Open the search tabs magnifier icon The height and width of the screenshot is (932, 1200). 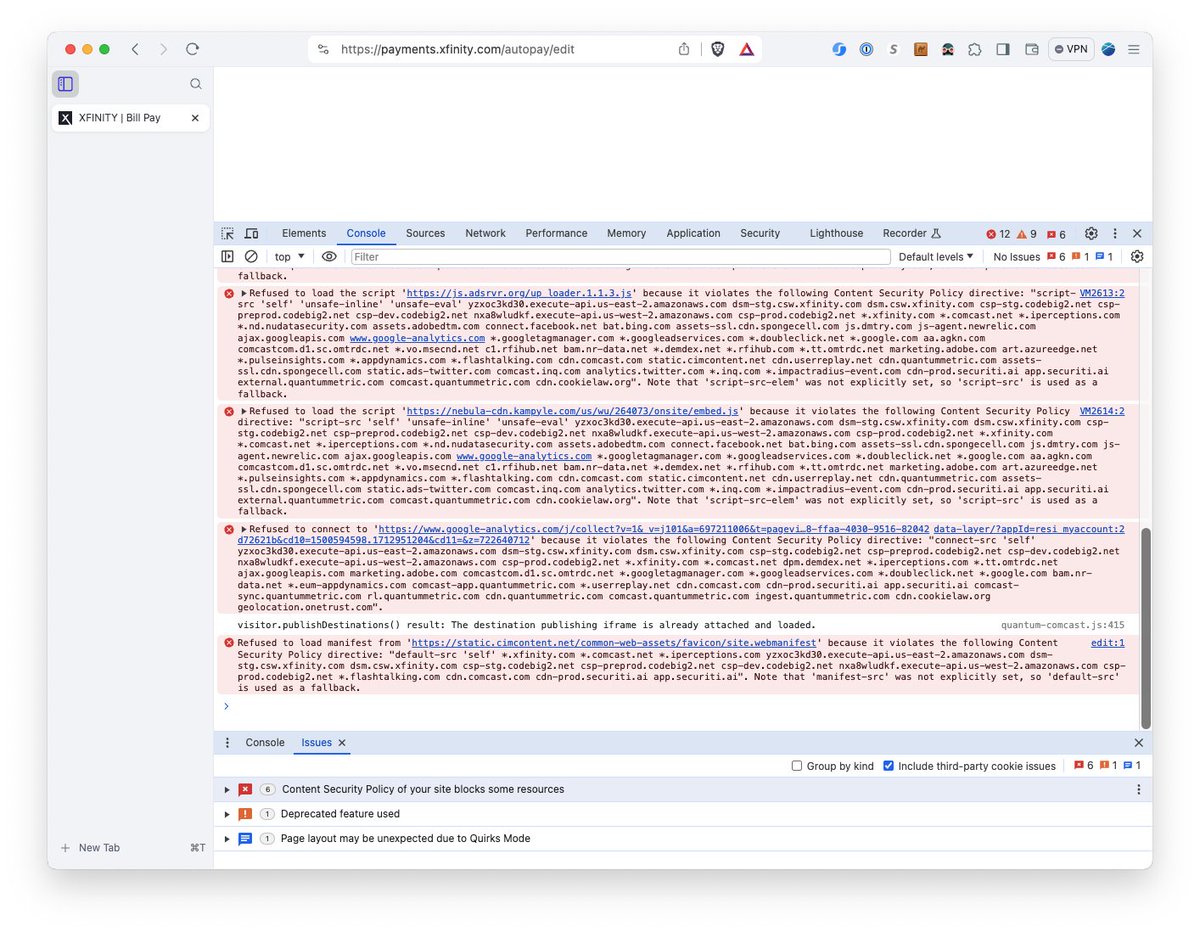[196, 84]
